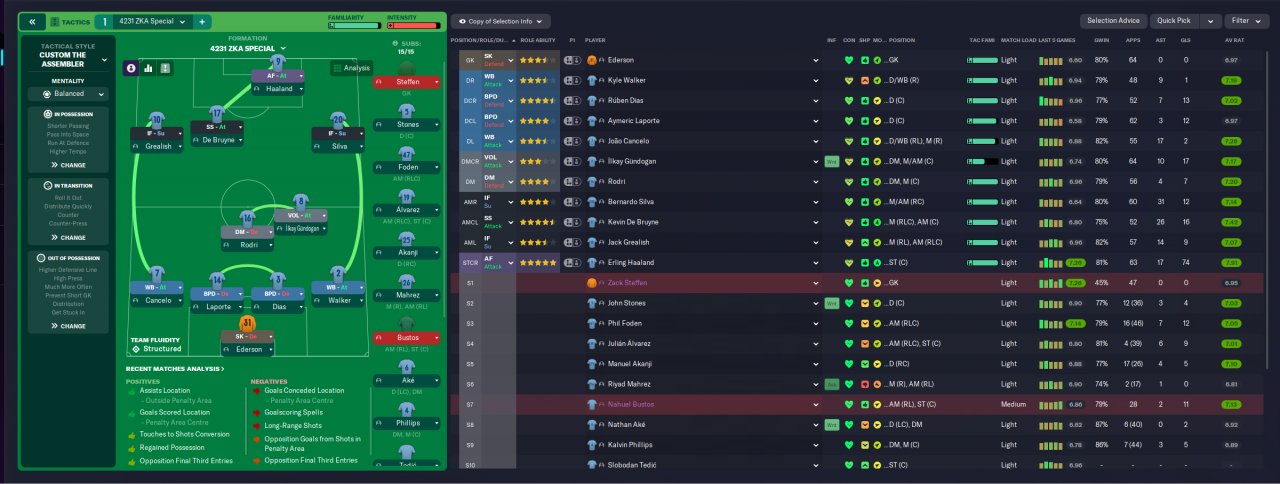The width and height of the screenshot is (1280, 484).
Task: Sort by Role Ability column header
Action: click(538, 40)
